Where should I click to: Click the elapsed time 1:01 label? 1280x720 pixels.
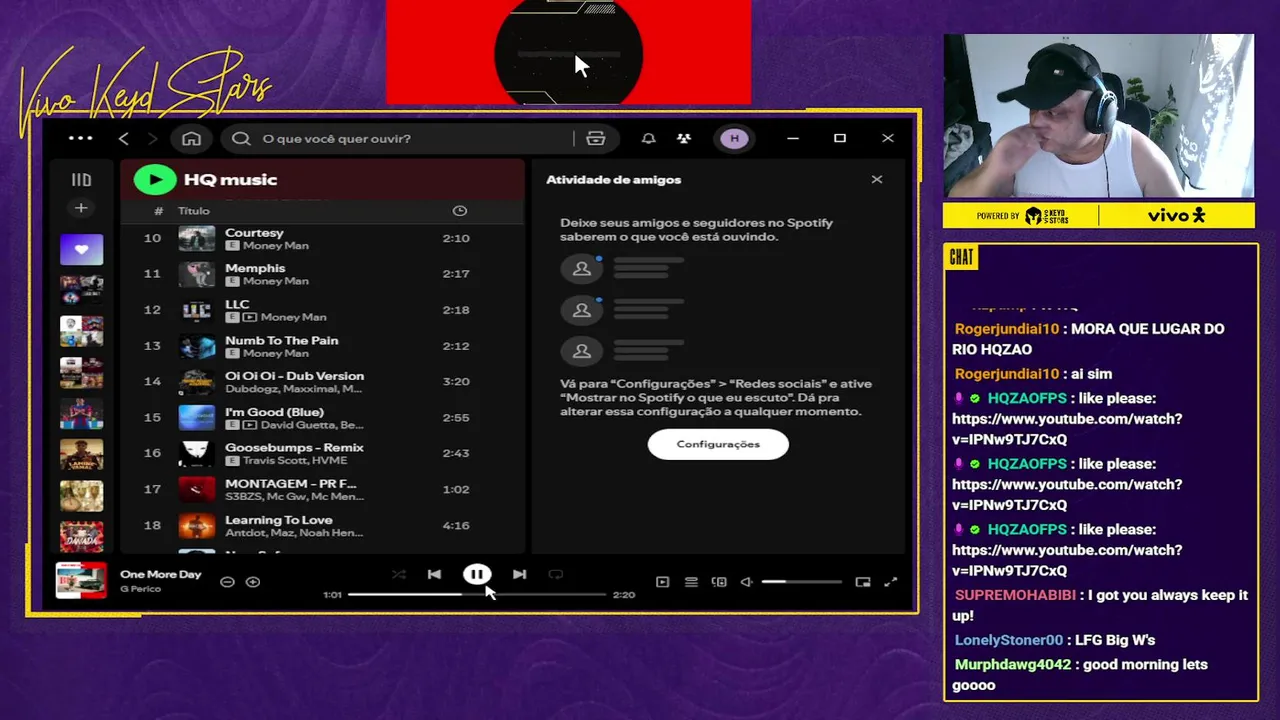coord(332,595)
